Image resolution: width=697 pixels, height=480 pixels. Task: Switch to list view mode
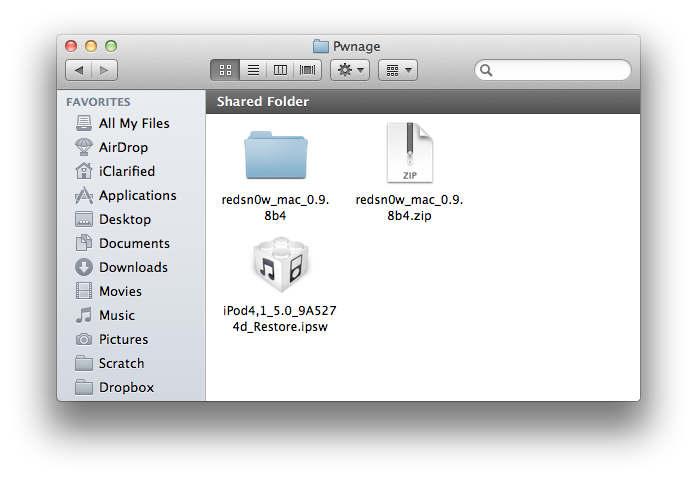click(253, 70)
